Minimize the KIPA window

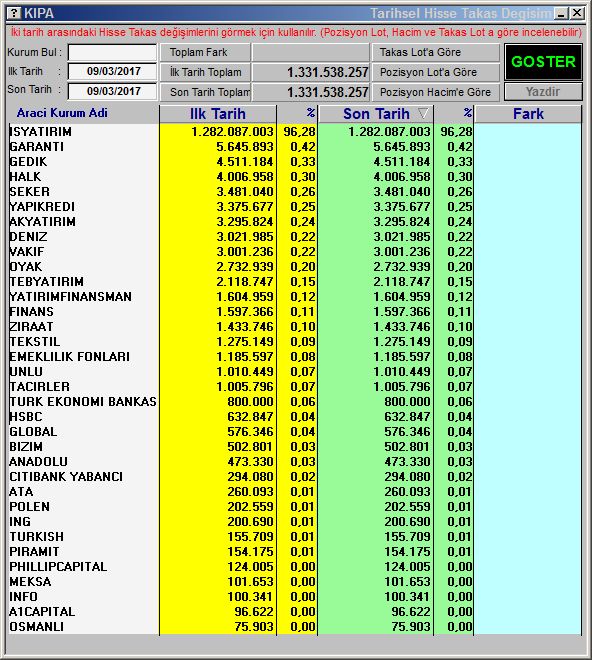(561, 13)
